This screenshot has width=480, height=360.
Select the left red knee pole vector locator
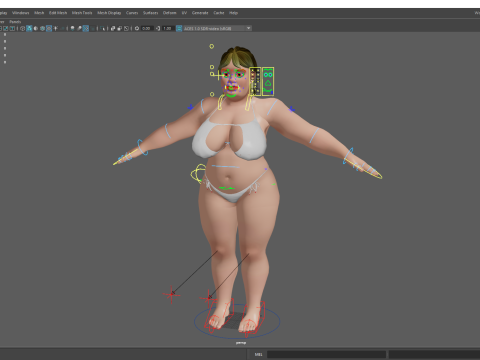pos(172,294)
